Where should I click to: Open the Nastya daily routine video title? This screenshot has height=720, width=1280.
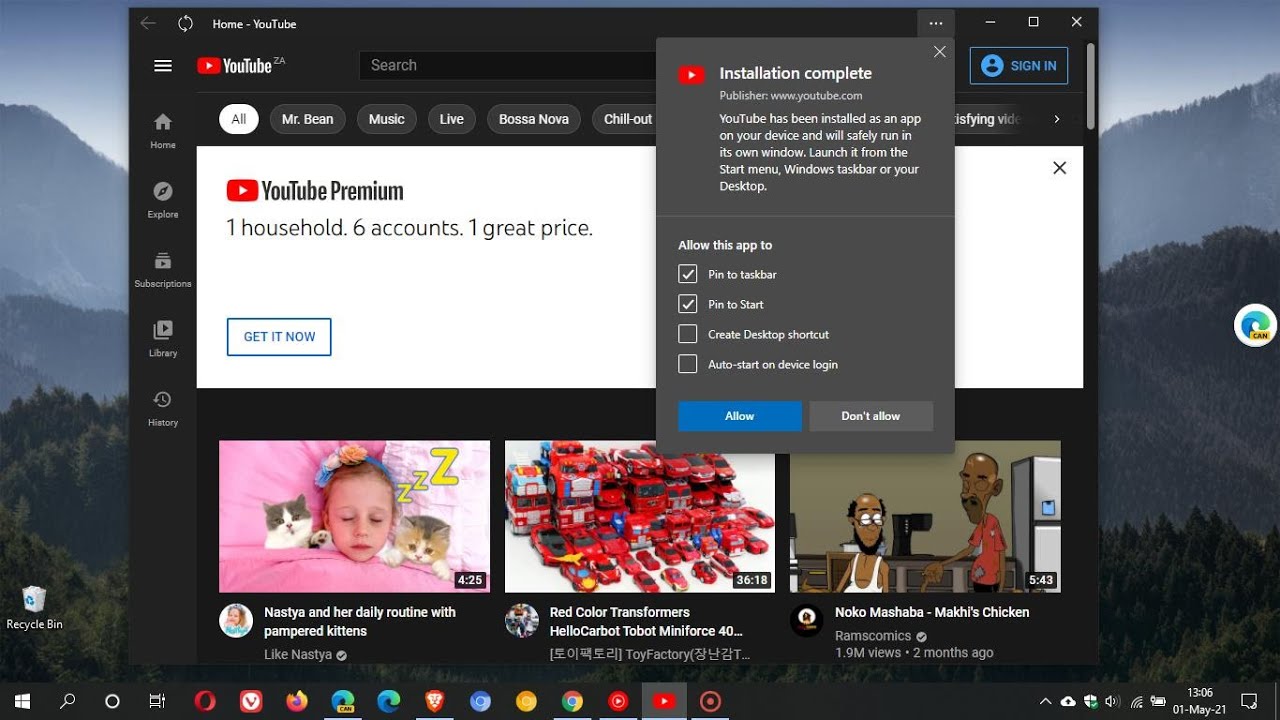pos(360,621)
